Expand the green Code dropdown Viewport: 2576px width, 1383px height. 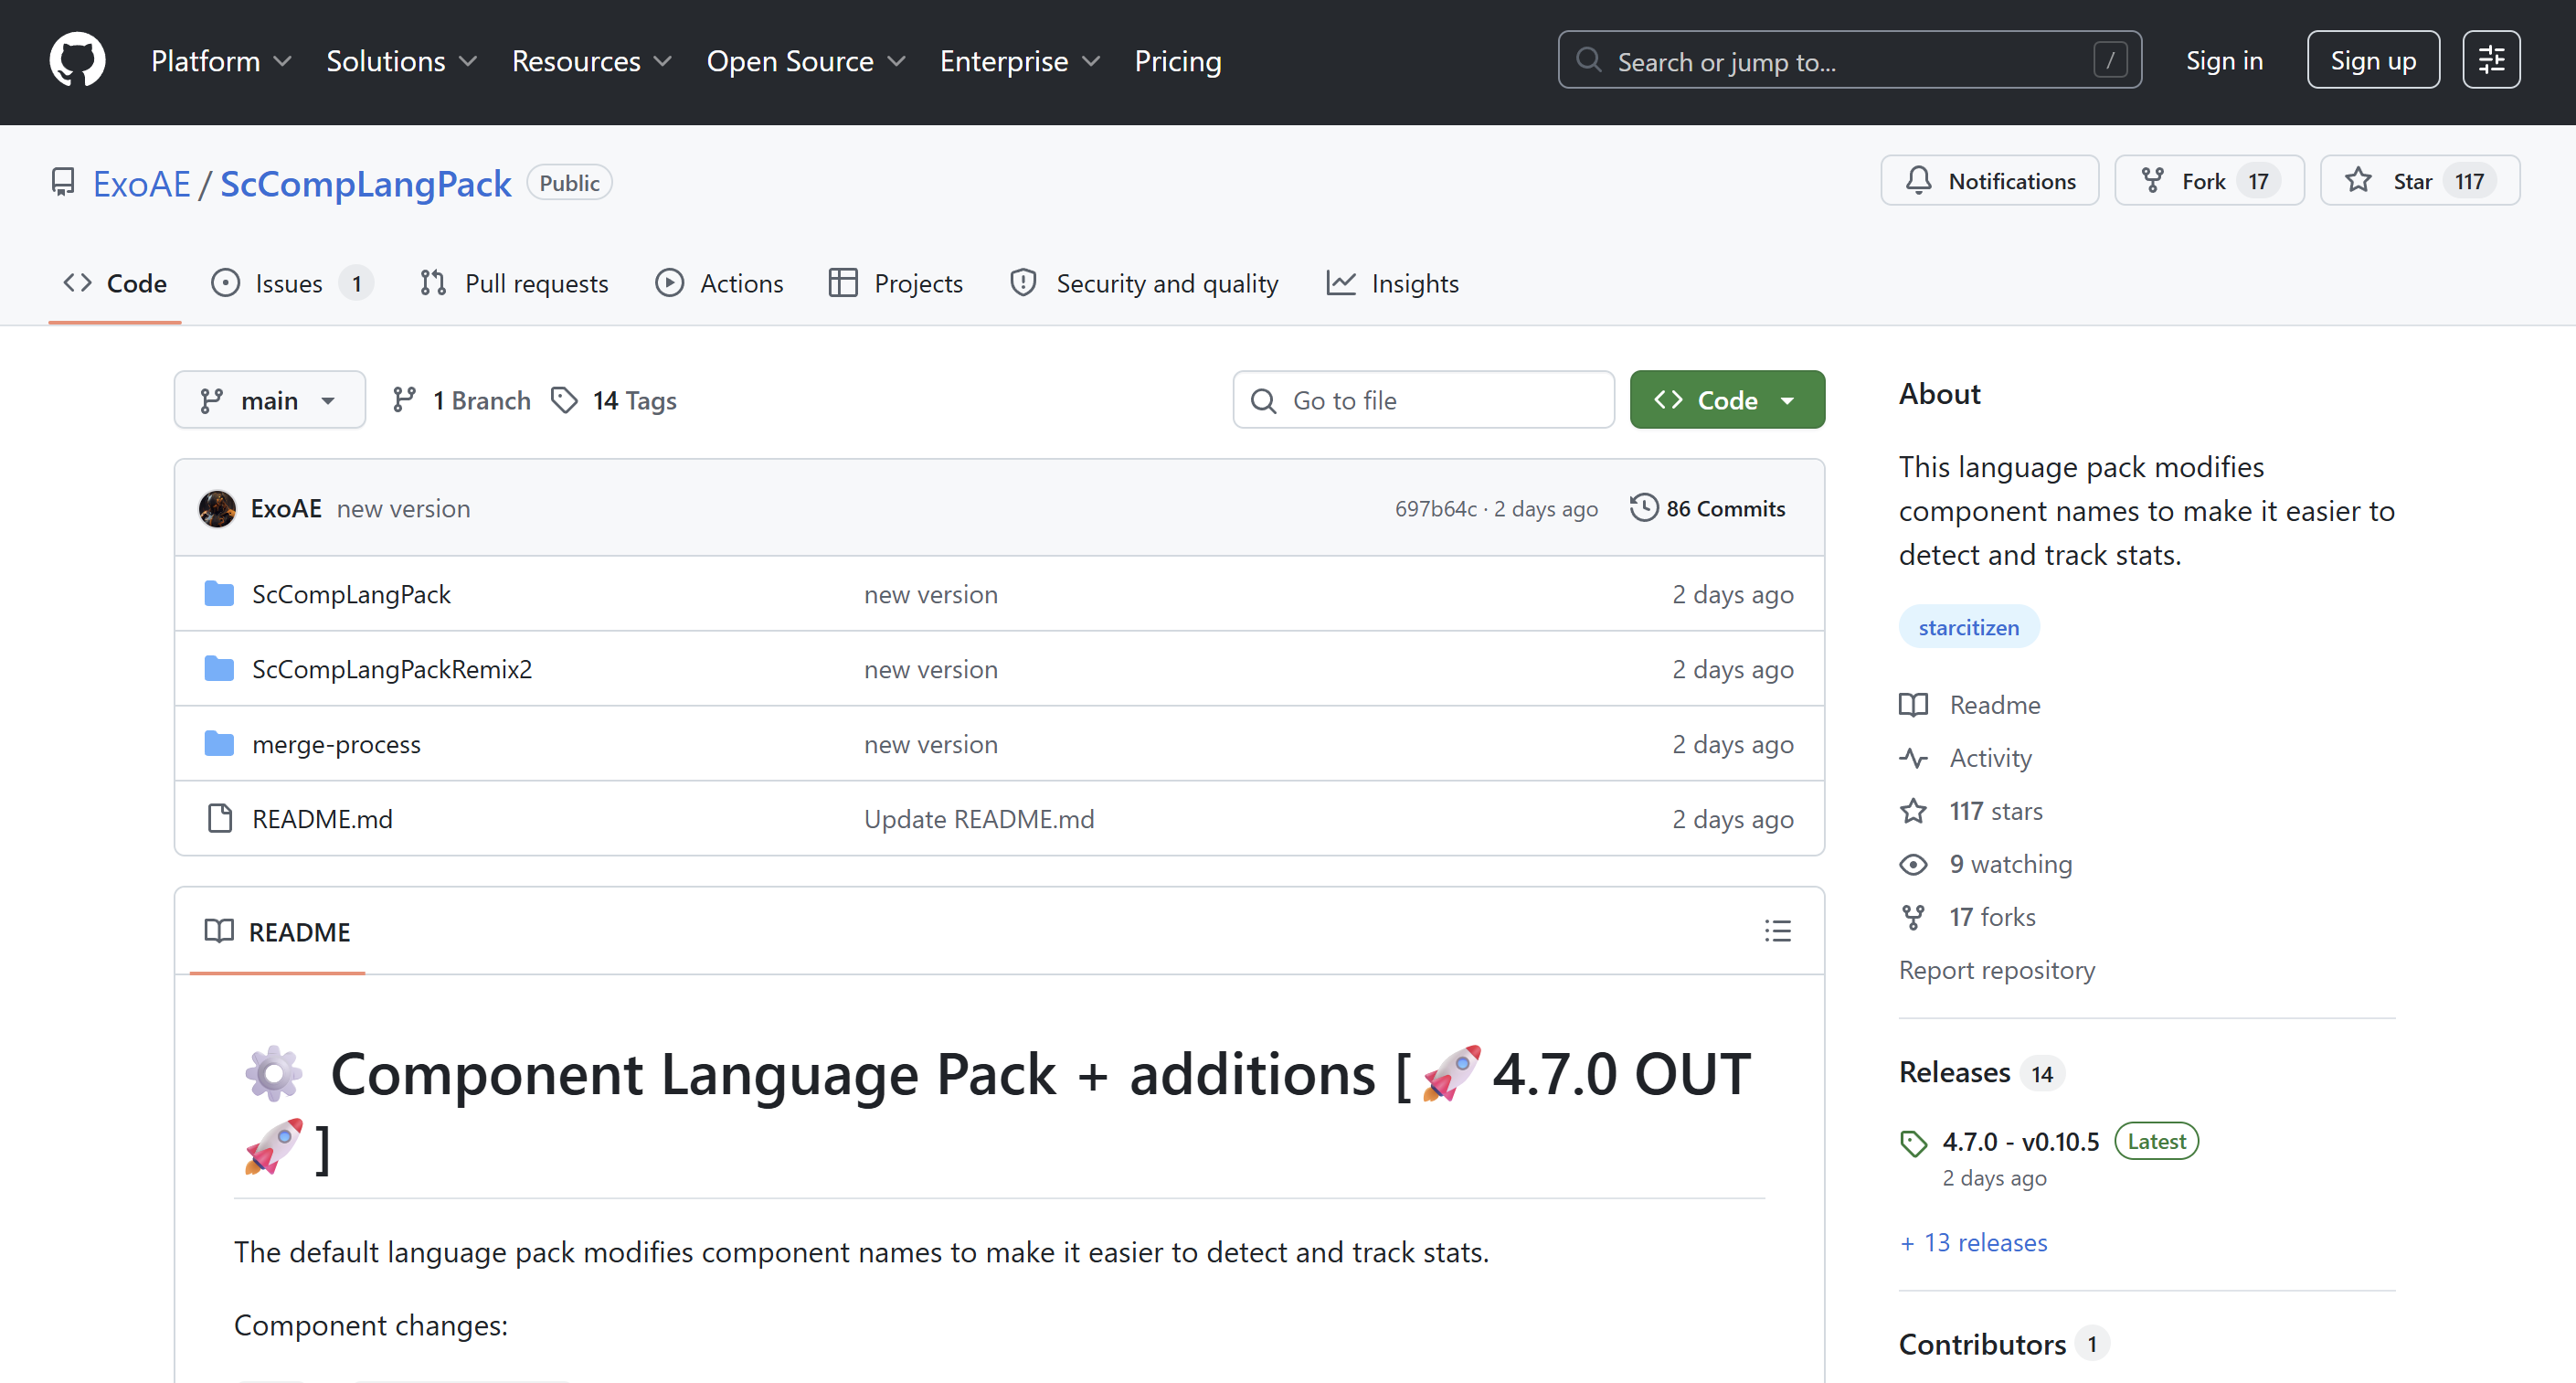click(1726, 400)
